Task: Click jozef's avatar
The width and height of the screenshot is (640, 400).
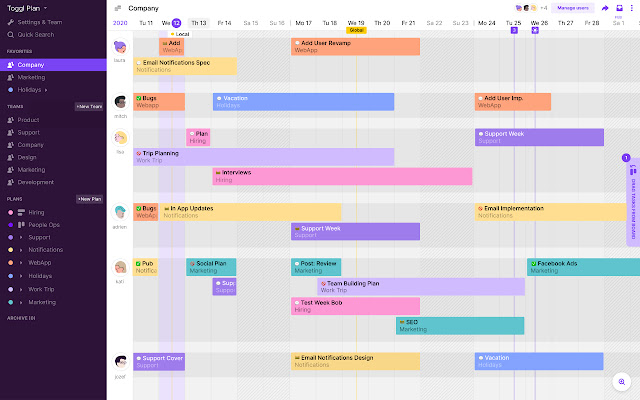Action: [120, 362]
